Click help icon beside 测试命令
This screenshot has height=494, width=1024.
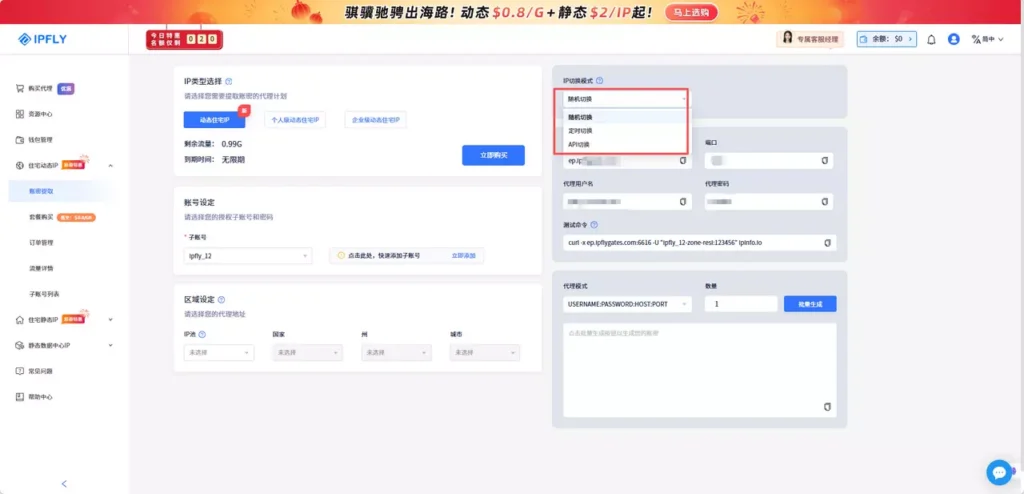tap(594, 224)
